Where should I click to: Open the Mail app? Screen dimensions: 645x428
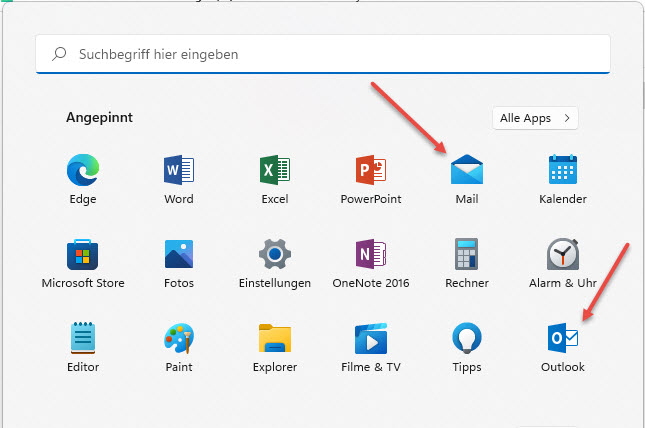466,172
